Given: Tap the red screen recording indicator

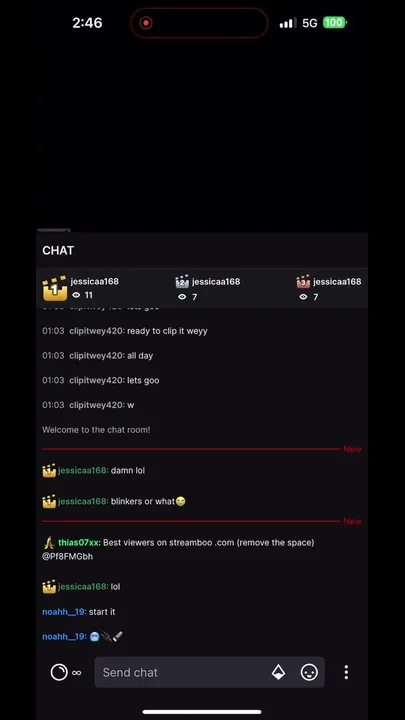Looking at the screenshot, I should [x=146, y=23].
